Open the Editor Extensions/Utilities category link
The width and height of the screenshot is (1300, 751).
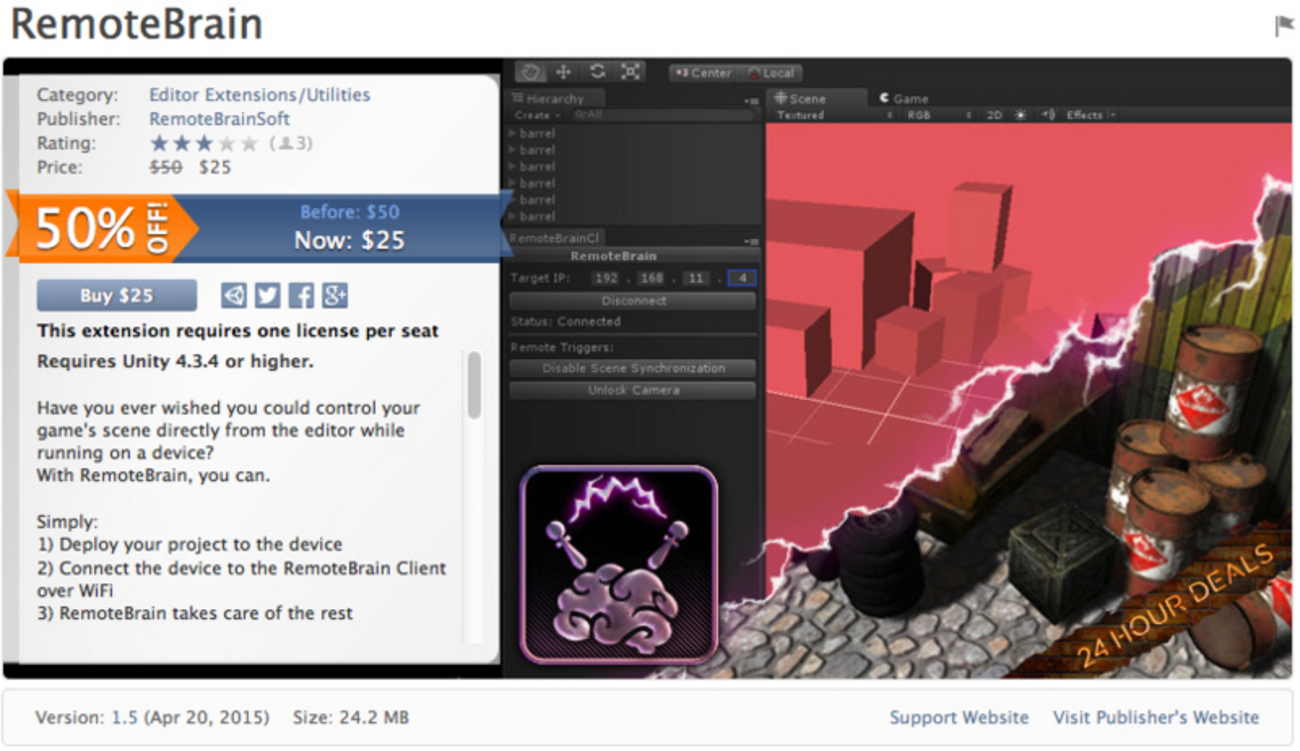(260, 95)
